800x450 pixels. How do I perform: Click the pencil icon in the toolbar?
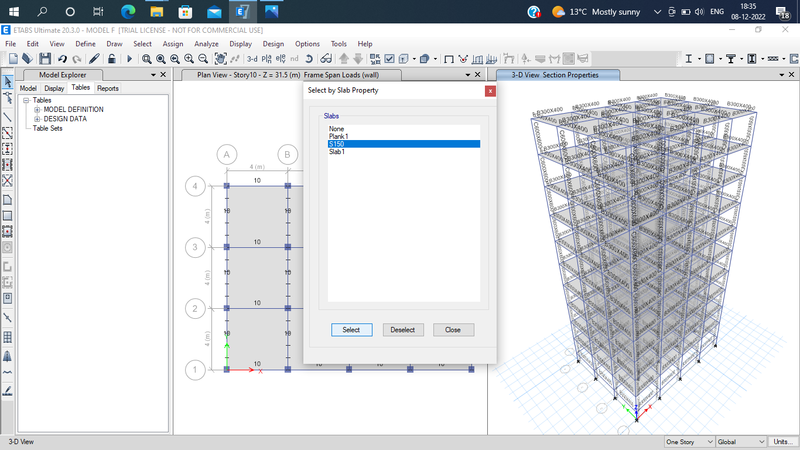94,59
